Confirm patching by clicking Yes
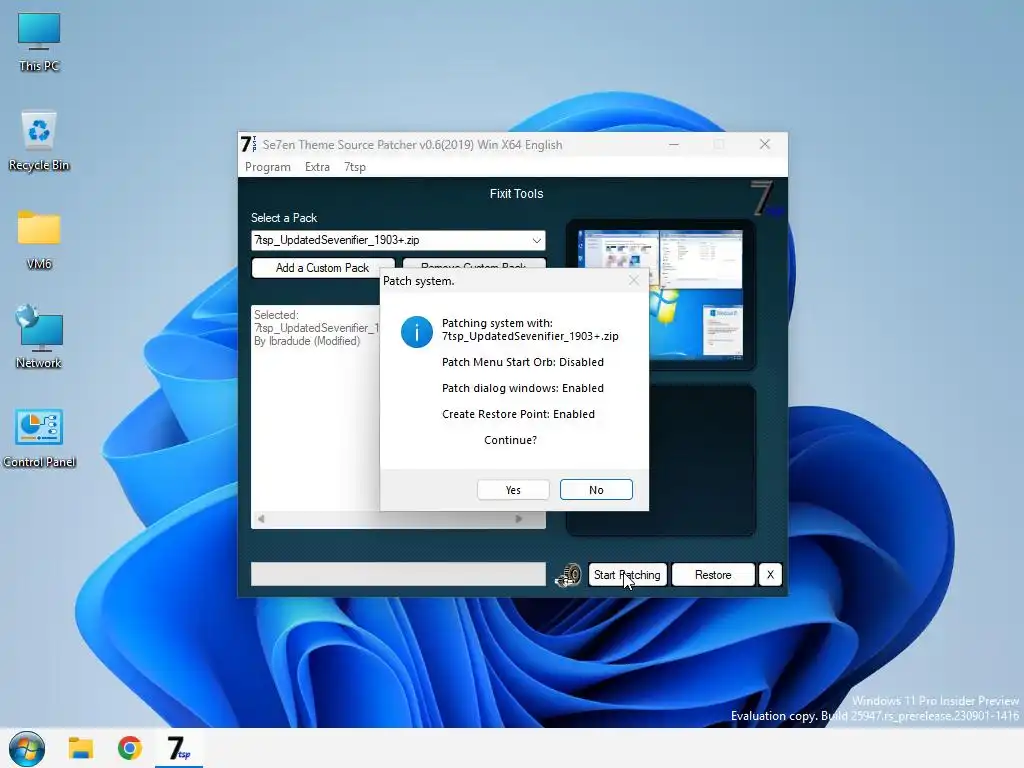The height and width of the screenshot is (768, 1024). point(513,490)
